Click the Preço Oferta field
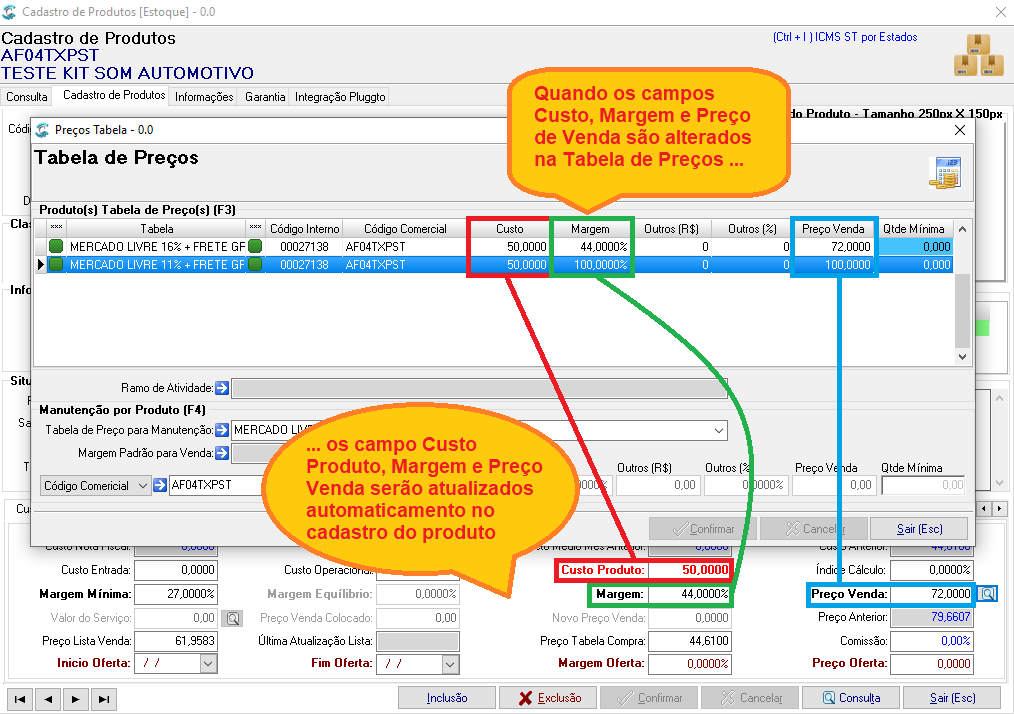 pyautogui.click(x=931, y=664)
